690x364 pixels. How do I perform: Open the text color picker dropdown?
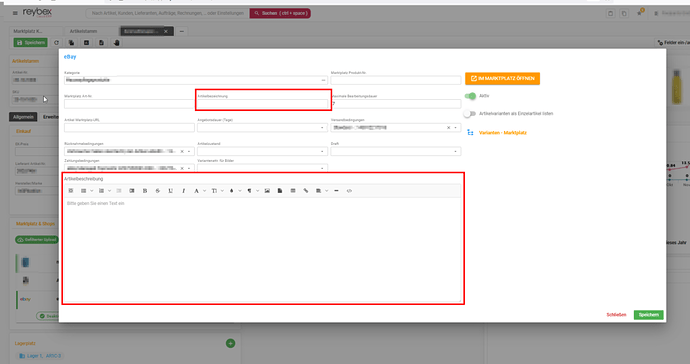tap(232, 191)
